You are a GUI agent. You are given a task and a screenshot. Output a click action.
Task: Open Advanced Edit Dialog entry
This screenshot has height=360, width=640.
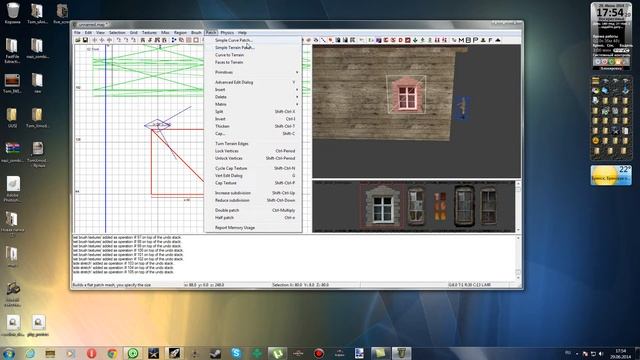pos(253,82)
